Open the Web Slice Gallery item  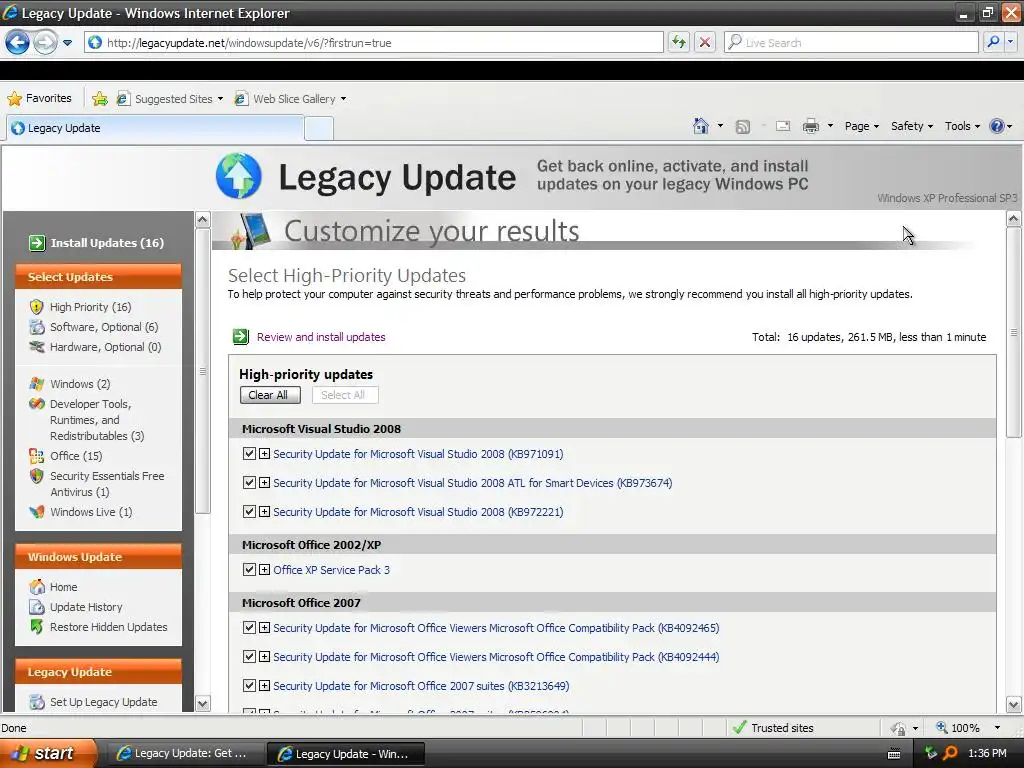(290, 99)
